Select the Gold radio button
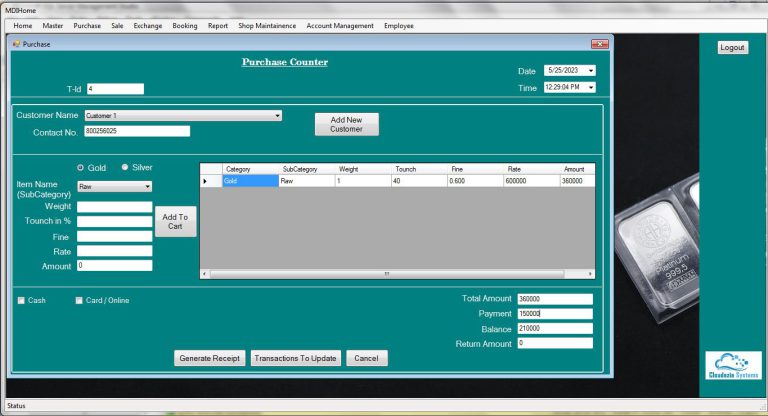 [81, 168]
